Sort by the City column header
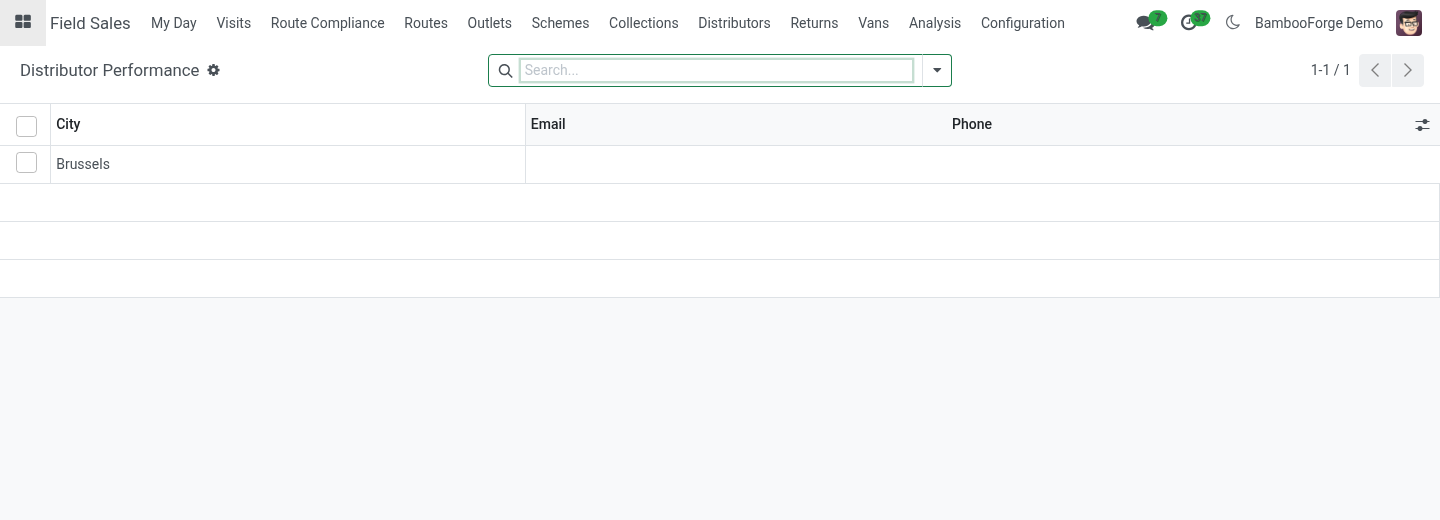1440x520 pixels. click(x=288, y=124)
